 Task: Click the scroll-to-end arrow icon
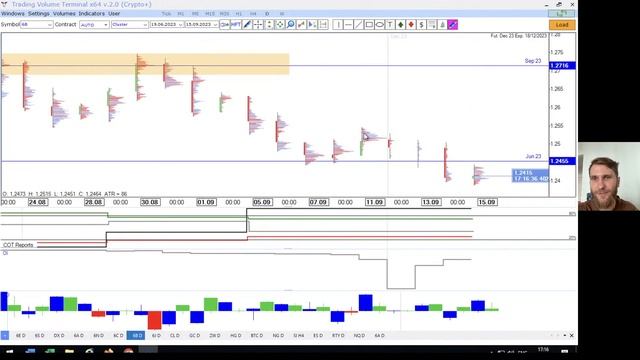pos(312,24)
